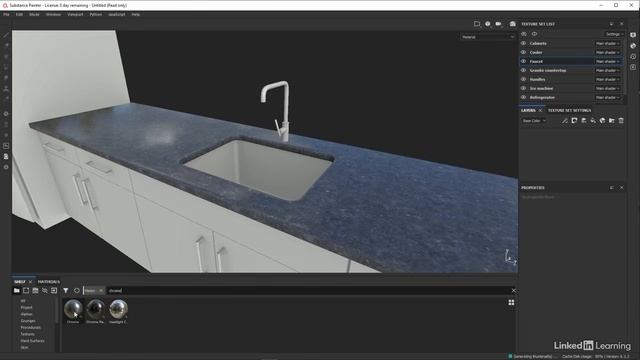The width and height of the screenshot is (640, 360).
Task: Open Base Color channel dropdown
Action: point(534,120)
